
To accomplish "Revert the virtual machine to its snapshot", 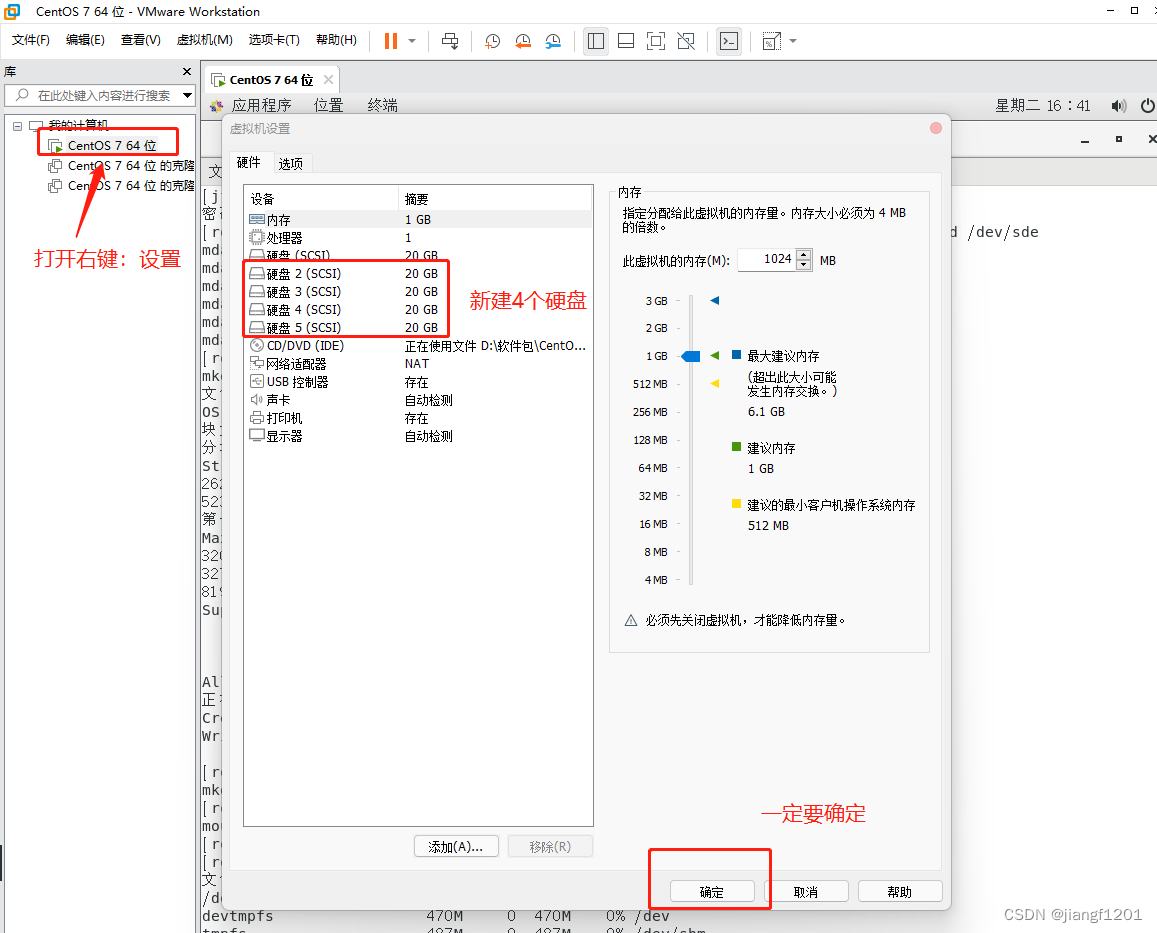I will (523, 41).
